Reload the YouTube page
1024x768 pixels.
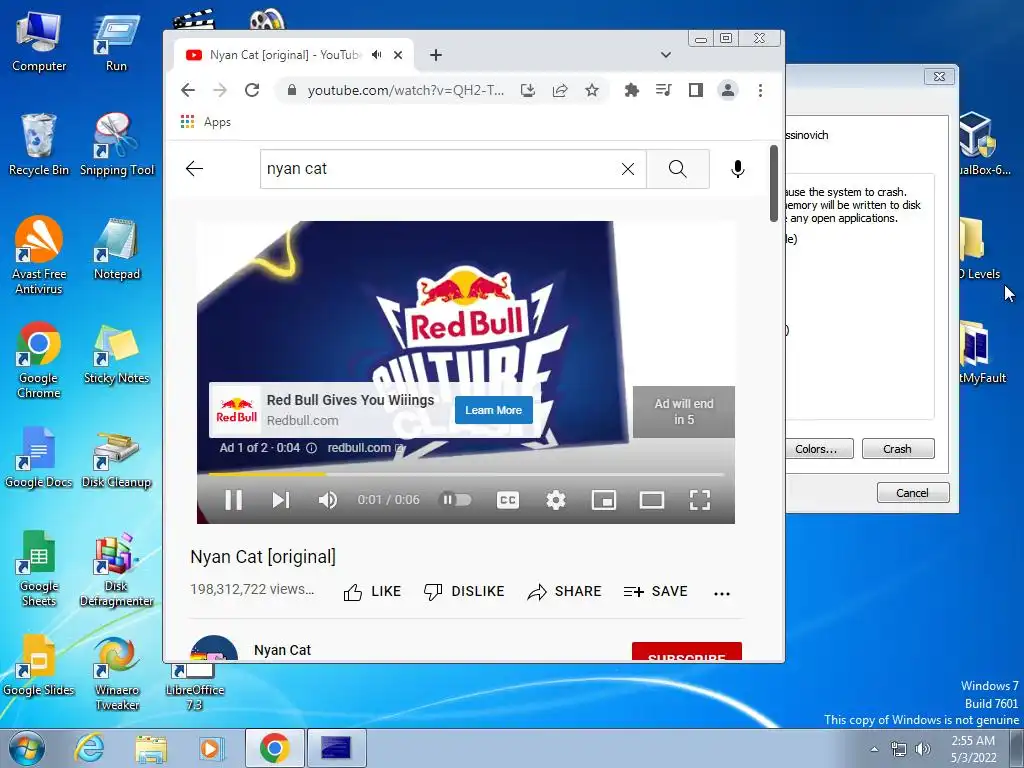pyautogui.click(x=252, y=90)
